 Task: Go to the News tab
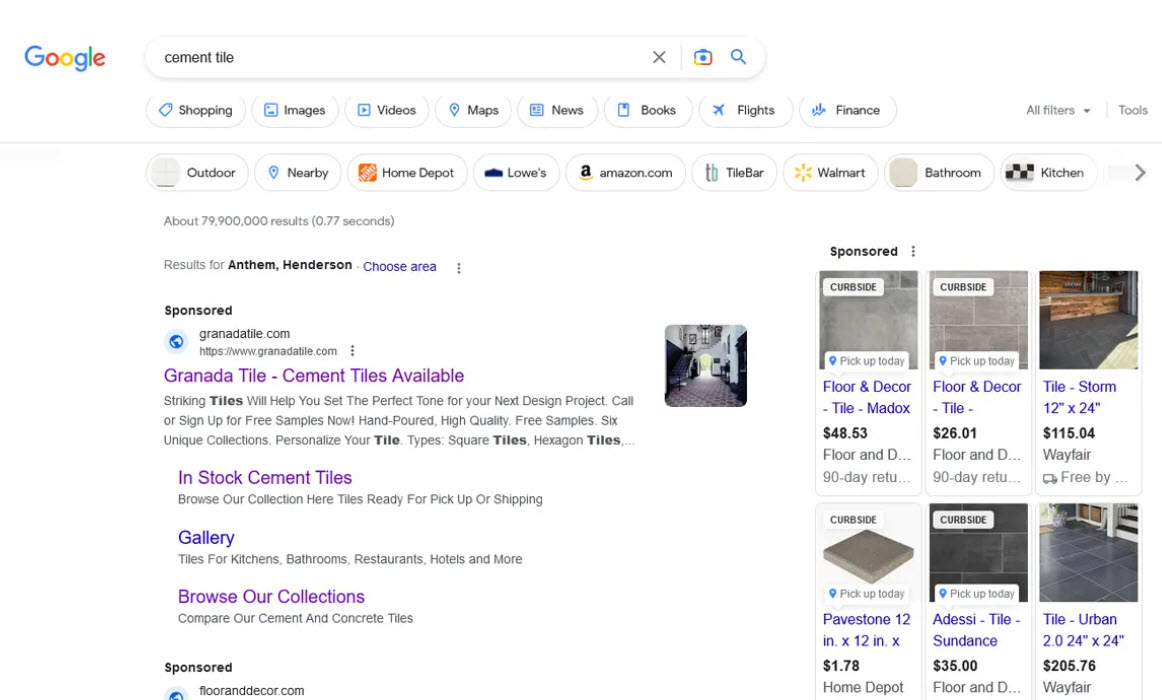coord(557,110)
